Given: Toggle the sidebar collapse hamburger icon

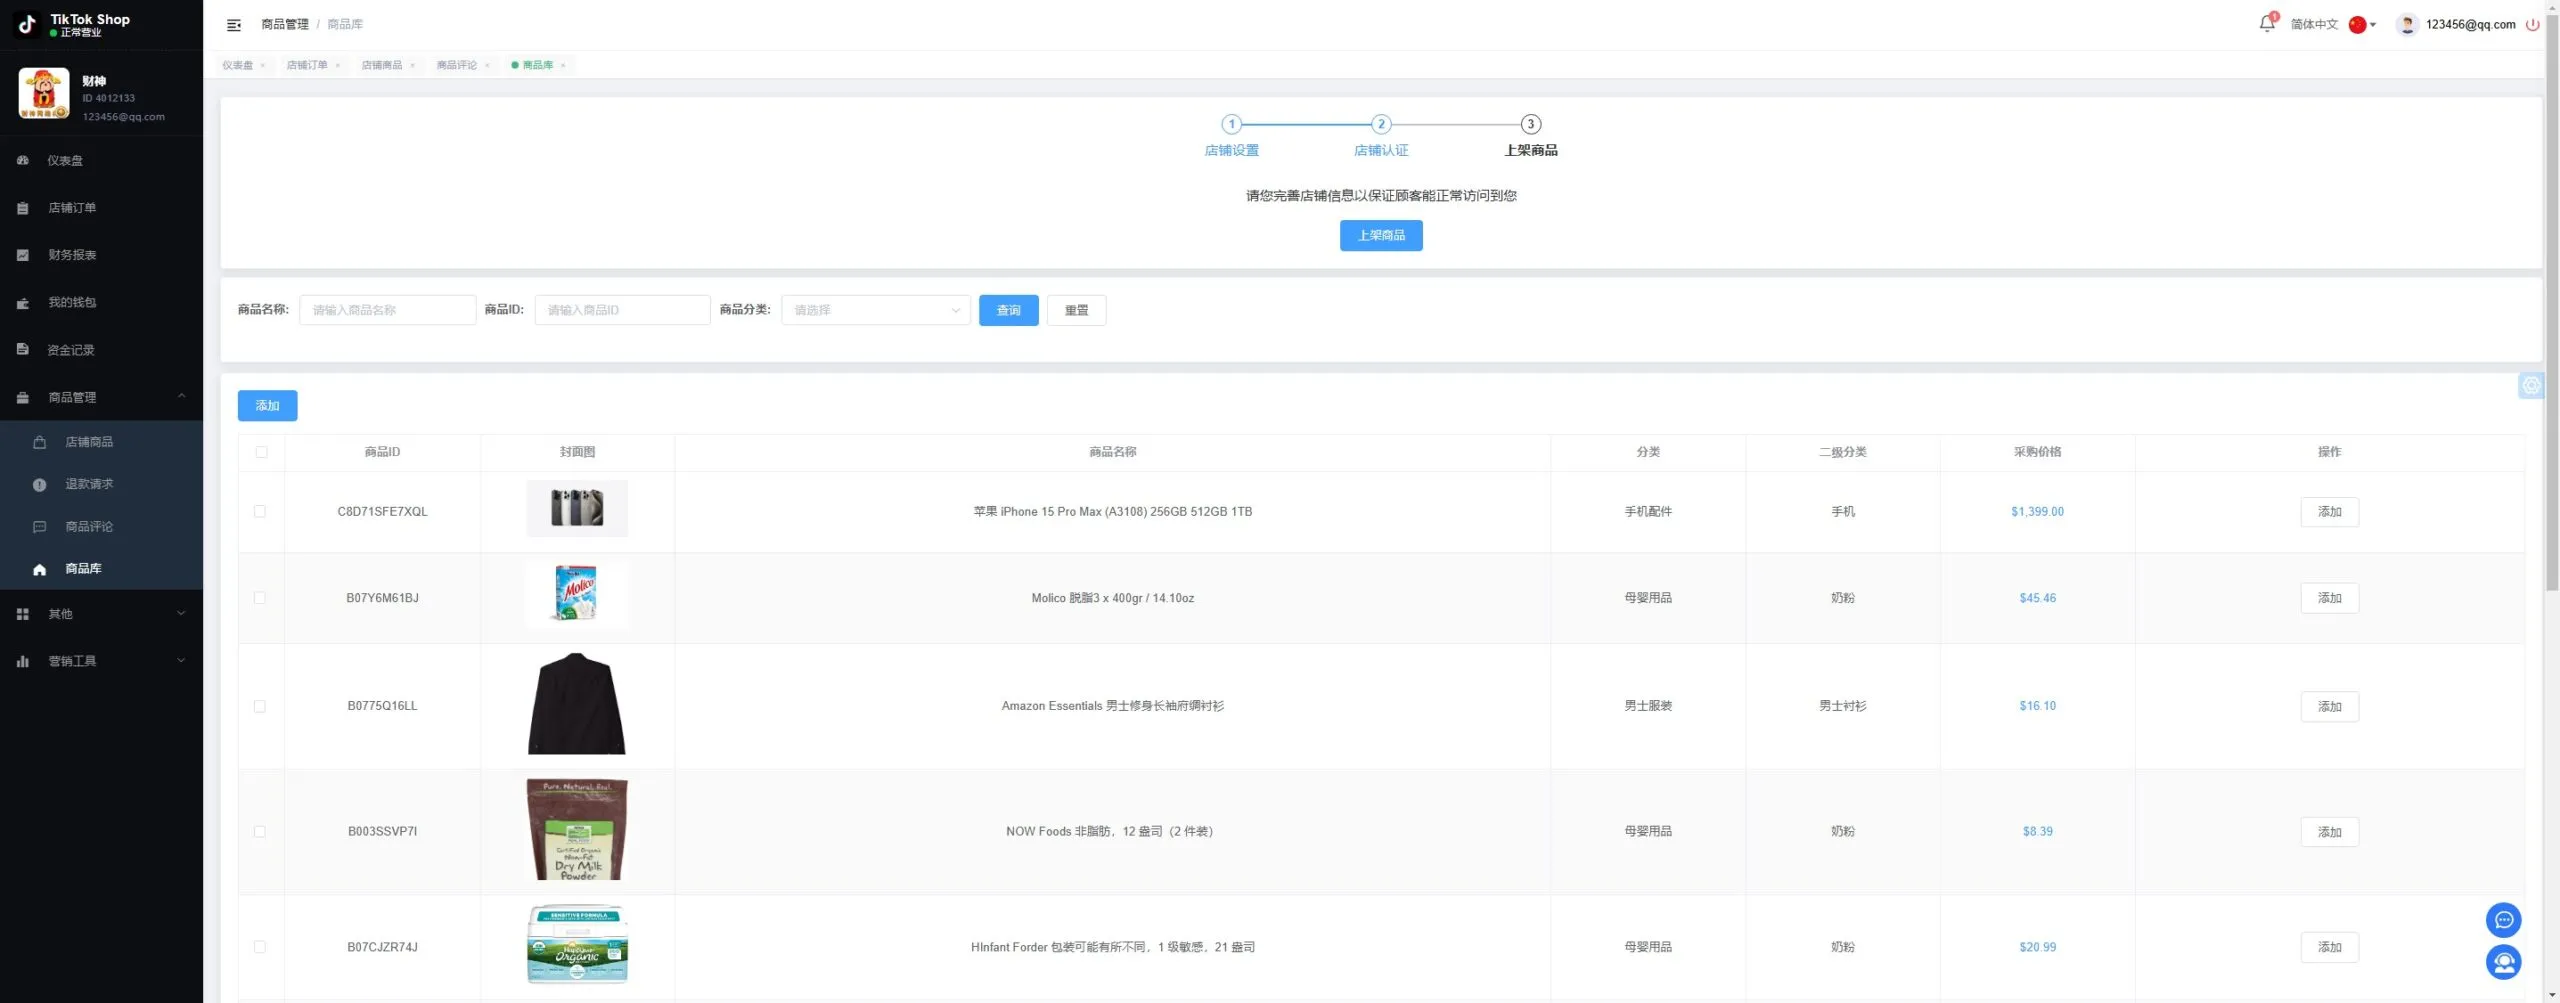Looking at the screenshot, I should (x=233, y=25).
